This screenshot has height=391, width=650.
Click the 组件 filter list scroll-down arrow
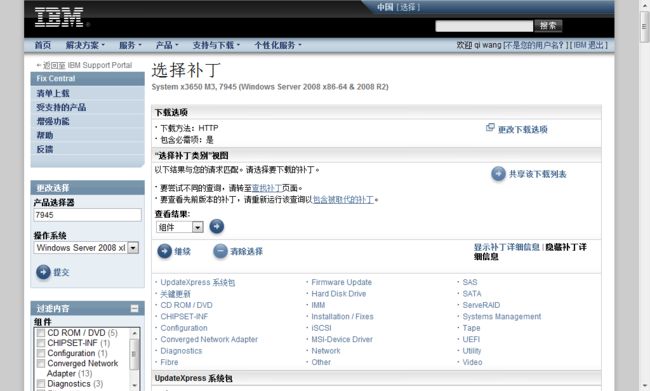click(134, 386)
